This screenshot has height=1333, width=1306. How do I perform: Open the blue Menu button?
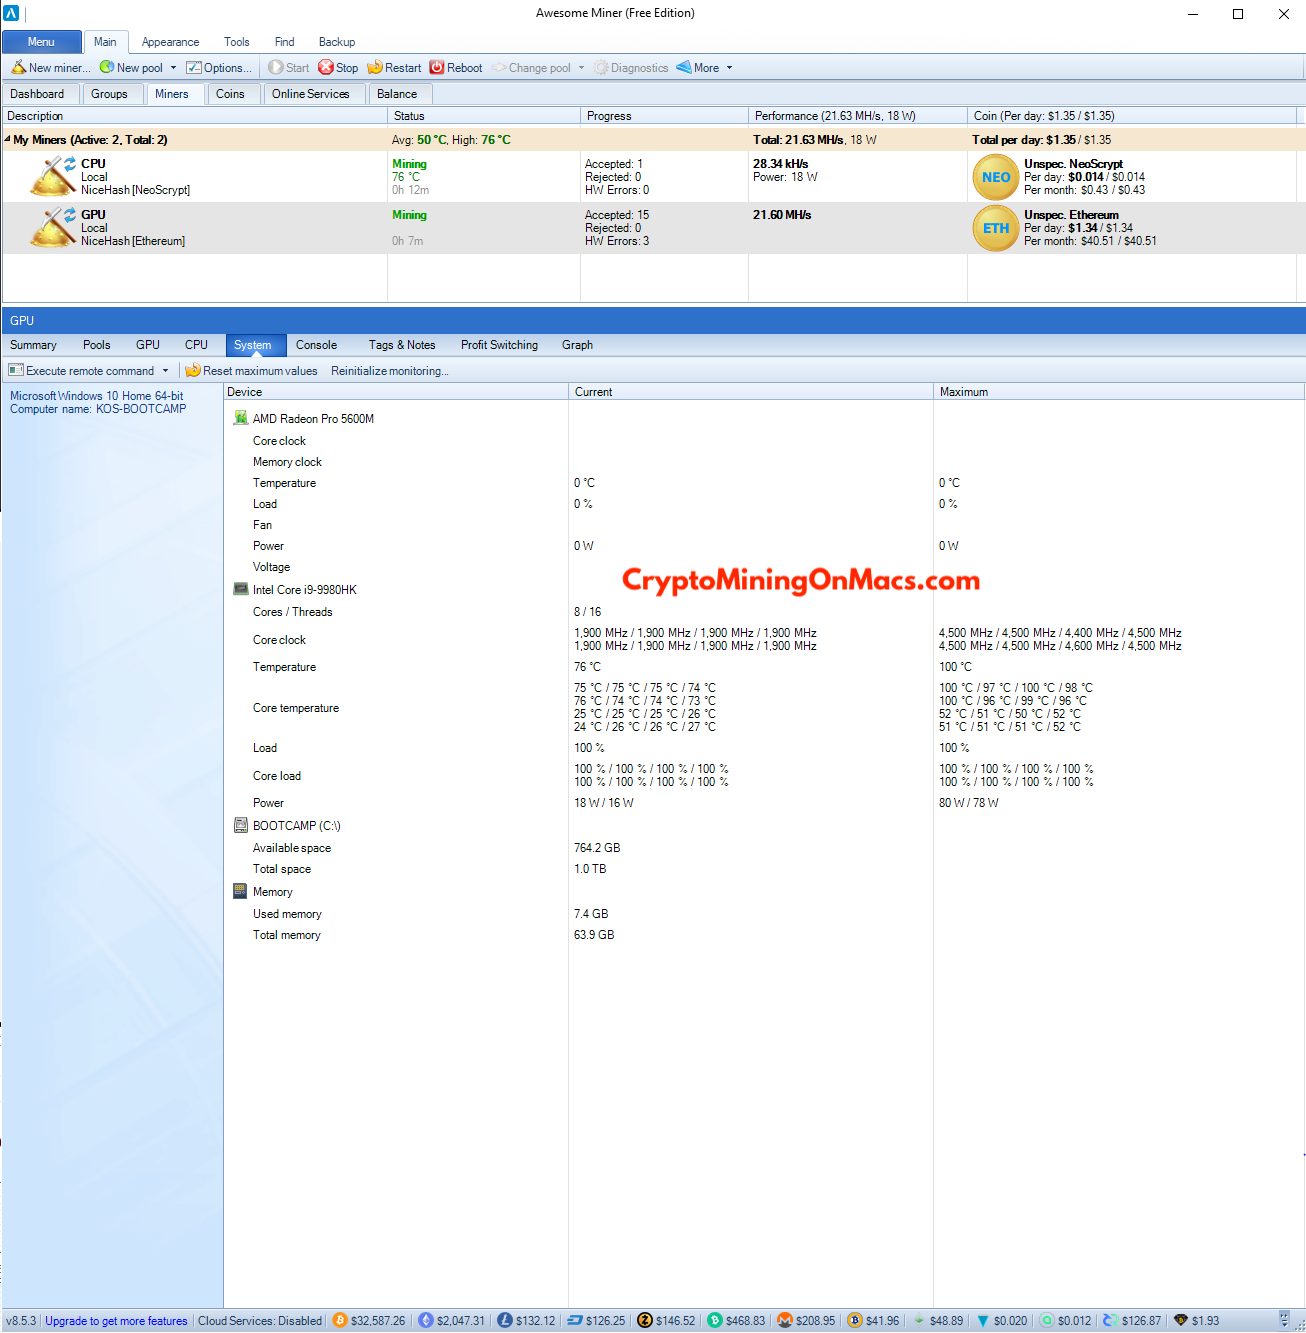coord(41,42)
